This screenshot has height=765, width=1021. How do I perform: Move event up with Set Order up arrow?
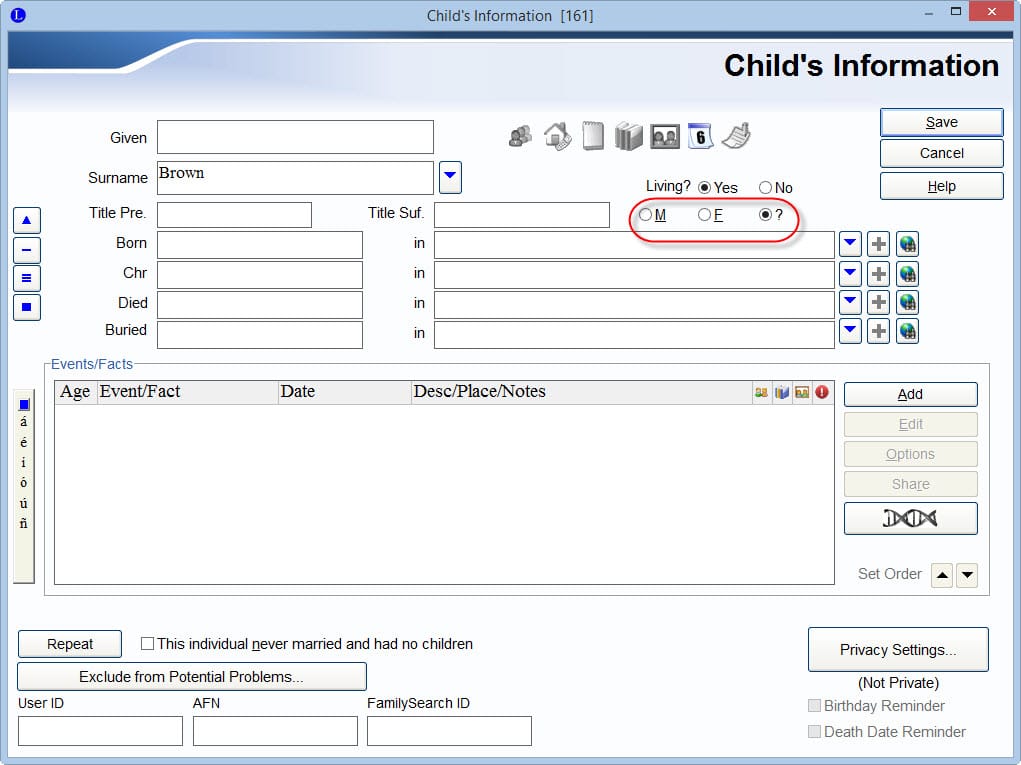[x=942, y=575]
